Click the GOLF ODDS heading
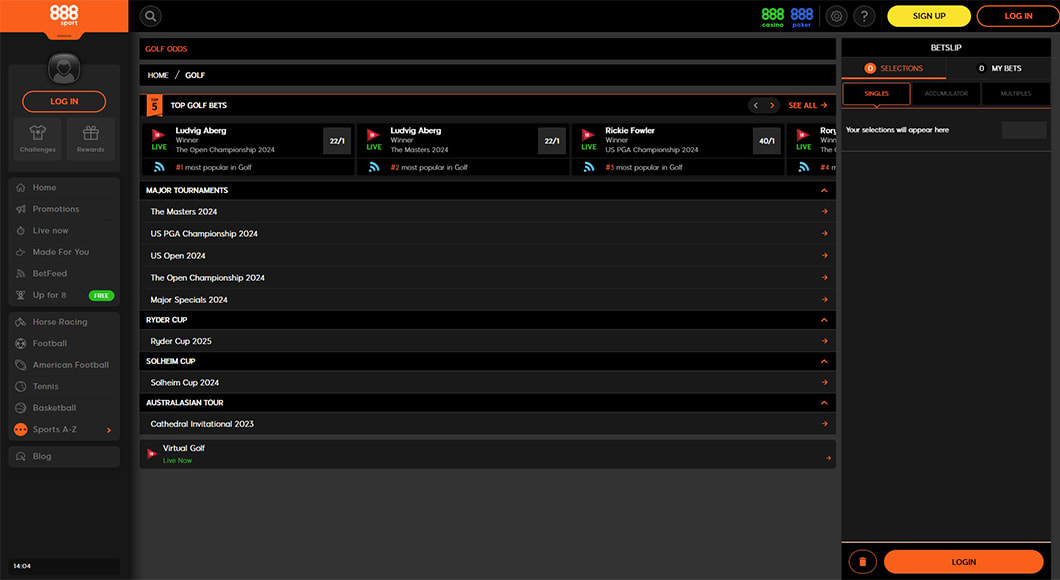The image size is (1060, 580). pyautogui.click(x=166, y=49)
